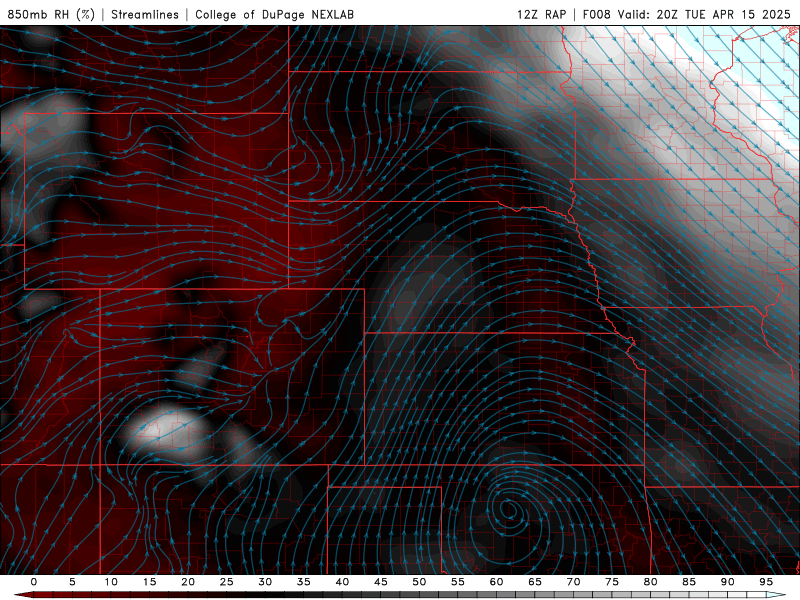Click the "12Z RAP" model run label
Screen dimensions: 800x600
tap(542, 14)
